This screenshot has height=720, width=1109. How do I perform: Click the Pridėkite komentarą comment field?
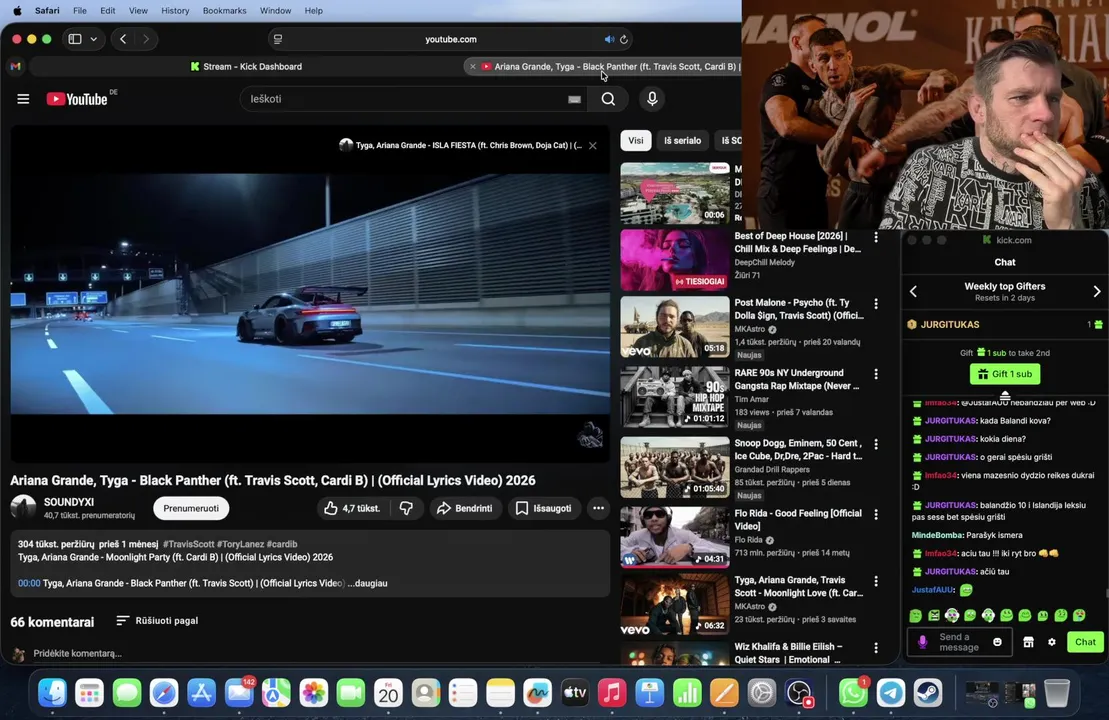pos(77,654)
